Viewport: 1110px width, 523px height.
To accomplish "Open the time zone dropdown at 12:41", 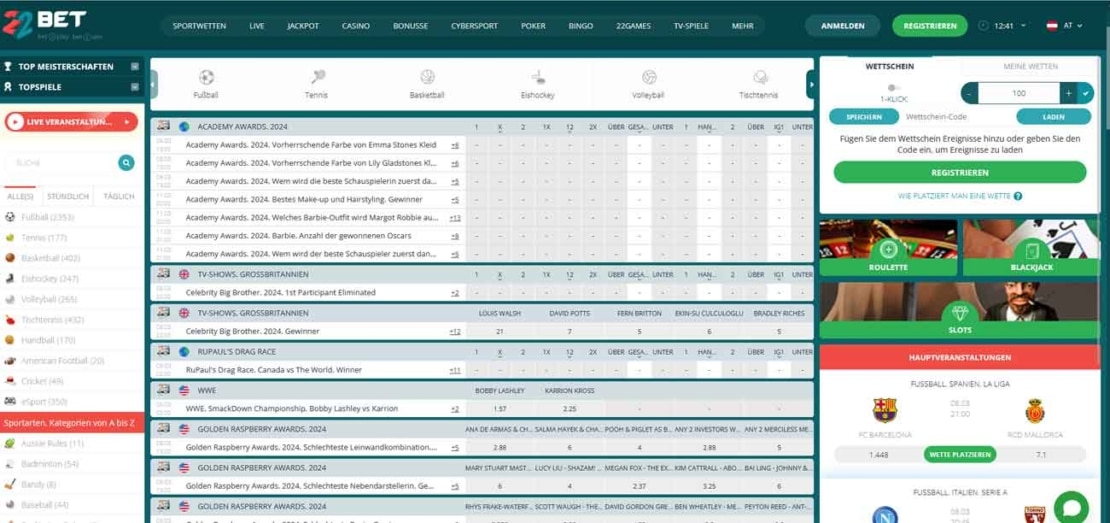I will pos(1023,25).
